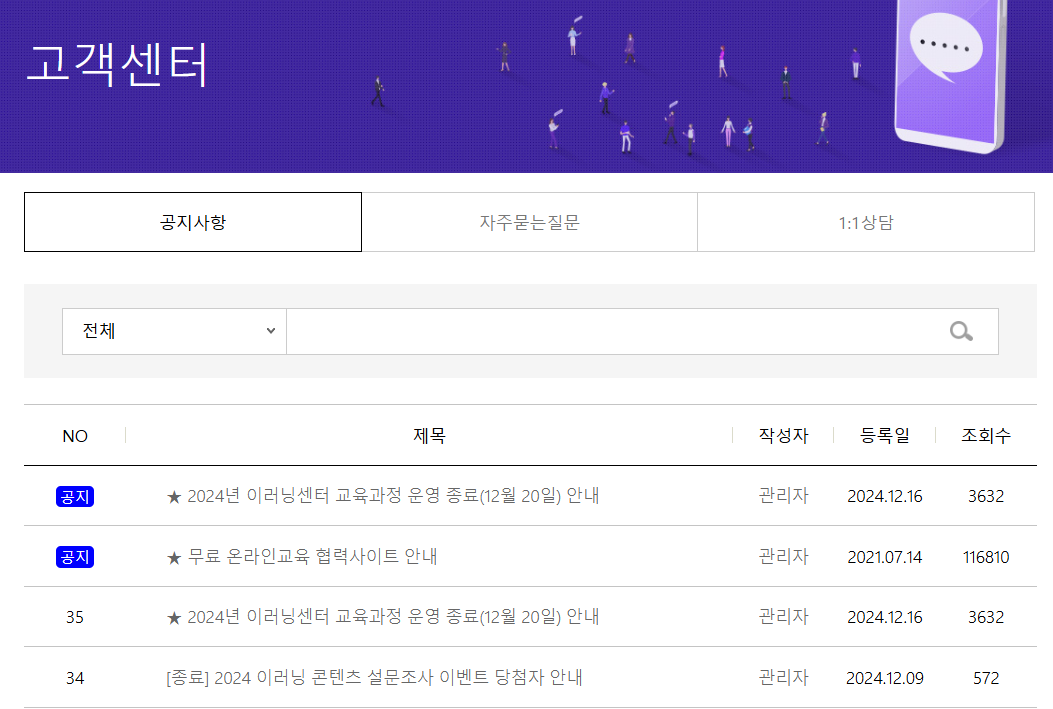
Task: Click the second 공지 badge label
Action: 75,556
